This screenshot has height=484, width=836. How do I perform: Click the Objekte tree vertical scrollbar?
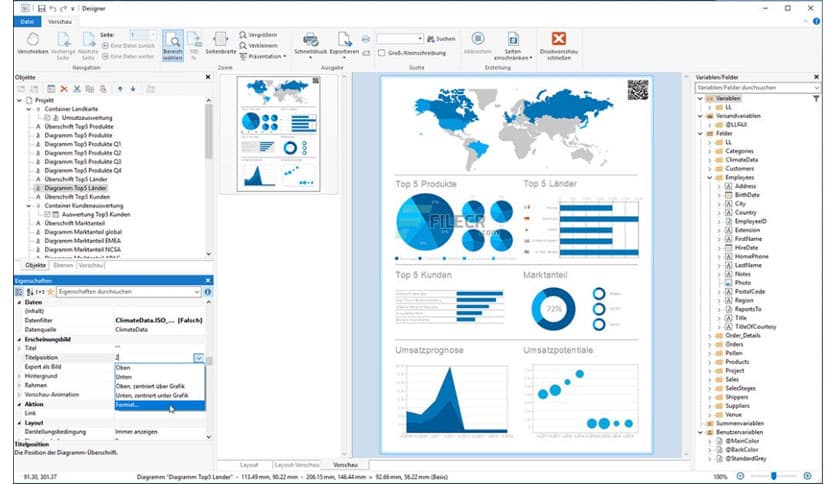click(x=208, y=131)
